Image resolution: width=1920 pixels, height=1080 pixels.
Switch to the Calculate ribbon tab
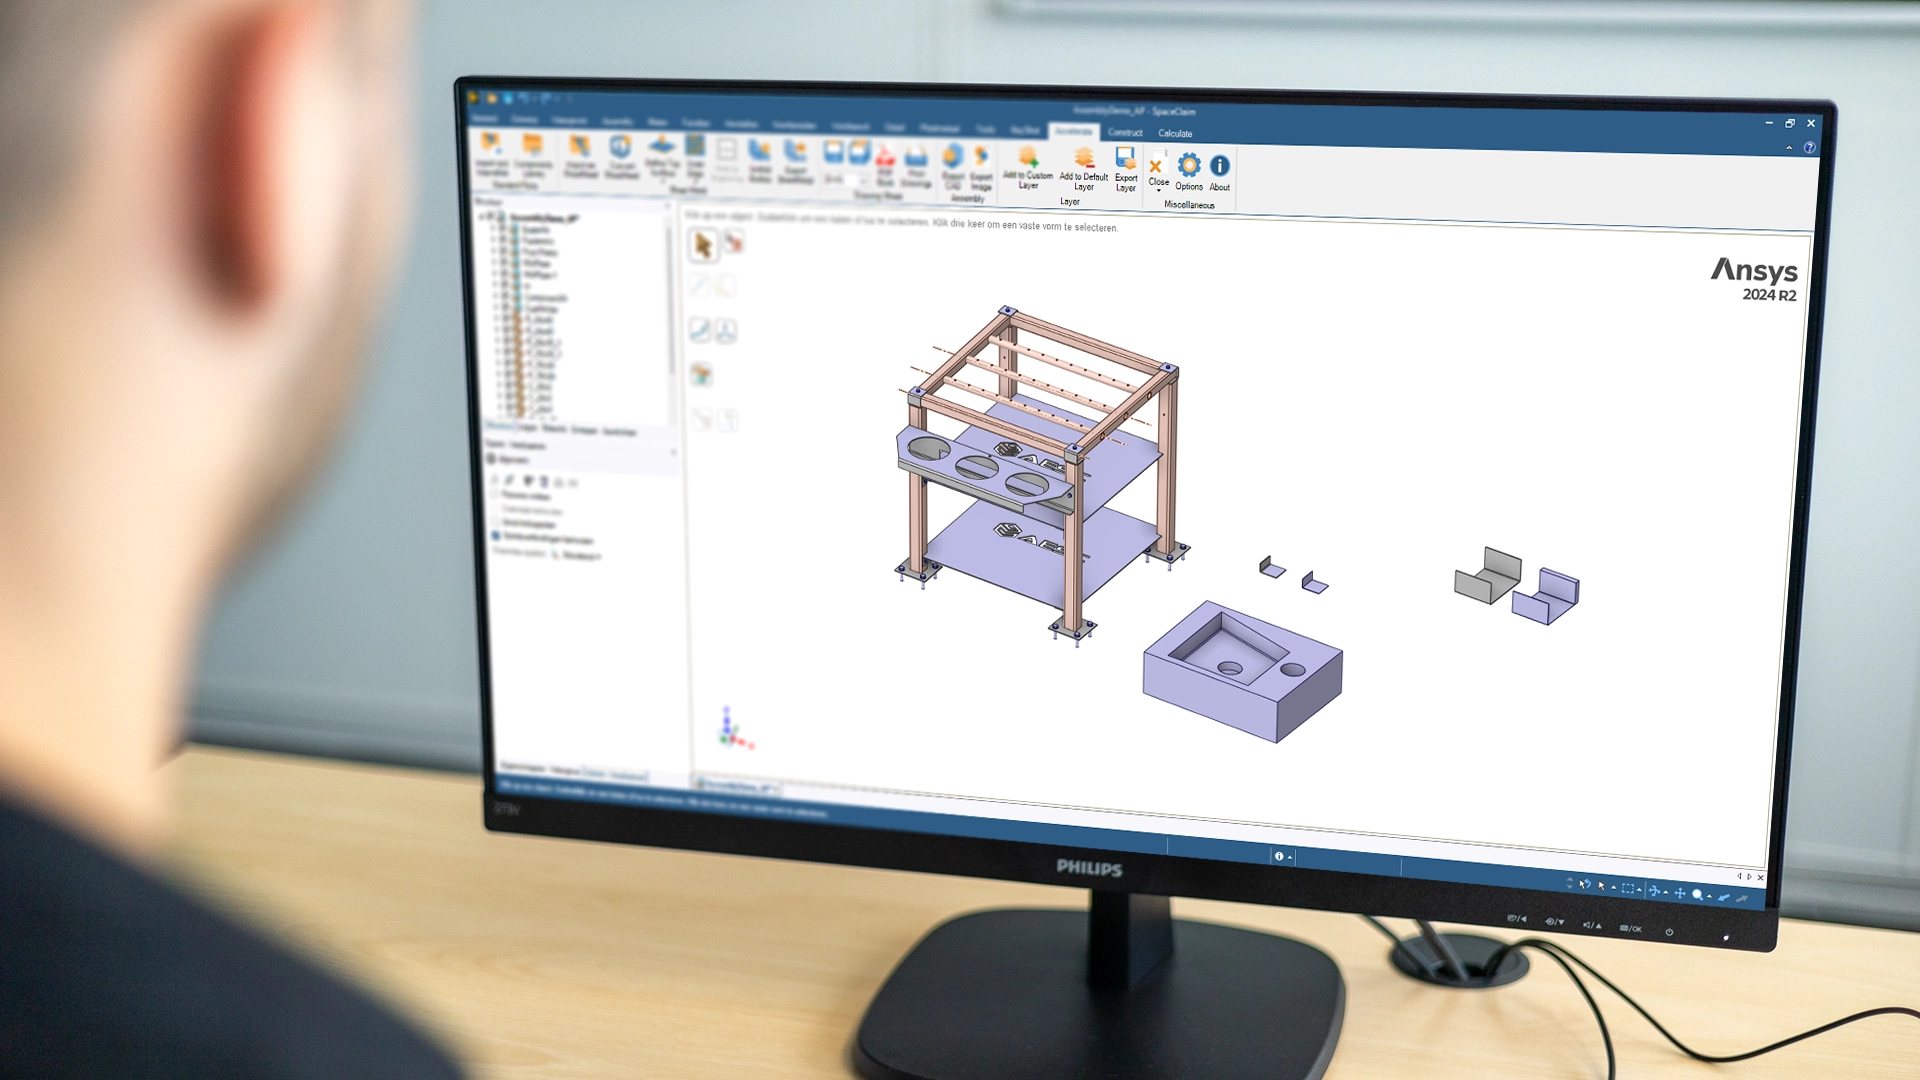pyautogui.click(x=1175, y=134)
